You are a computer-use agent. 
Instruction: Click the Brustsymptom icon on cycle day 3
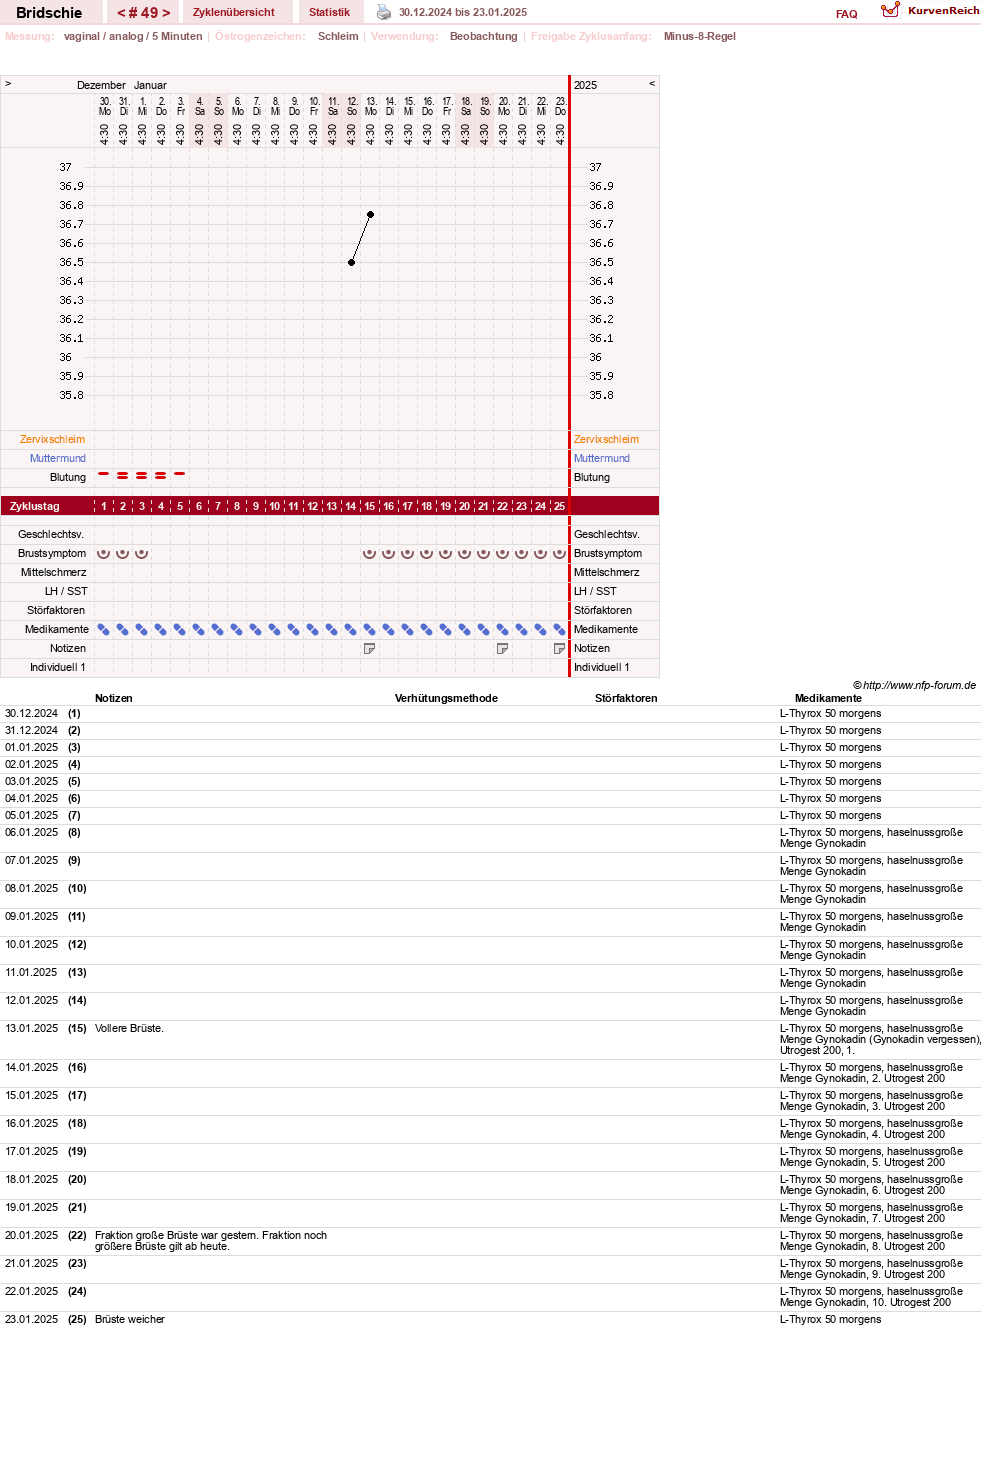[x=141, y=553]
